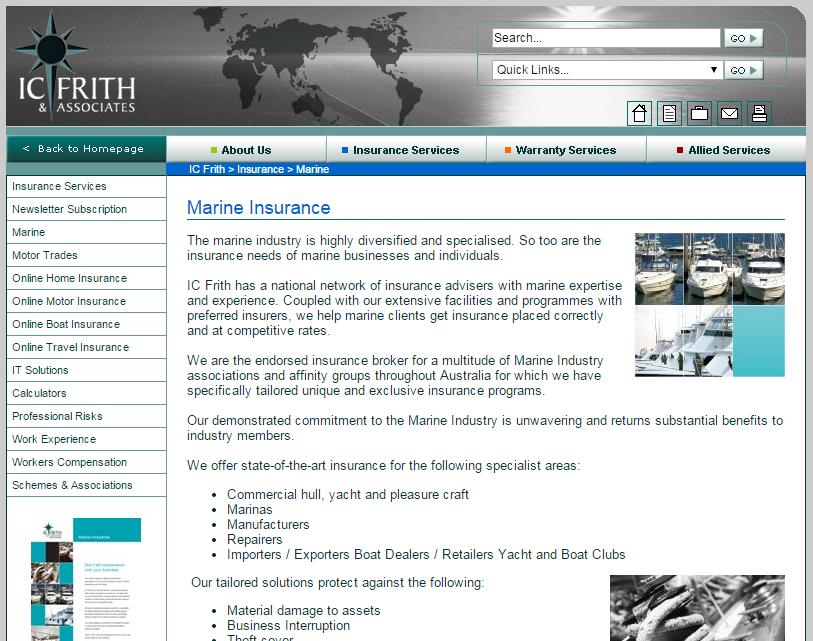Open the Quick Links dropdown
The height and width of the screenshot is (641, 813).
tap(606, 70)
